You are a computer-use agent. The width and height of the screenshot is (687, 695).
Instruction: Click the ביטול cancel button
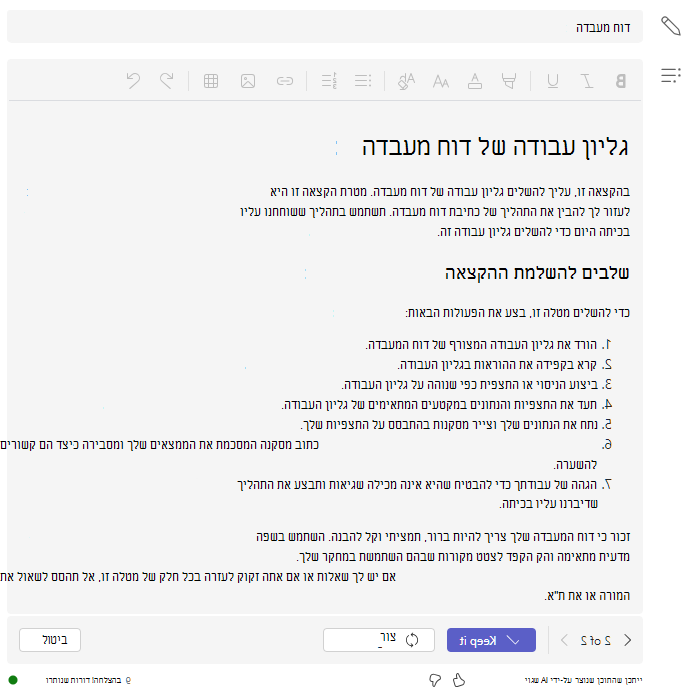(x=50, y=640)
